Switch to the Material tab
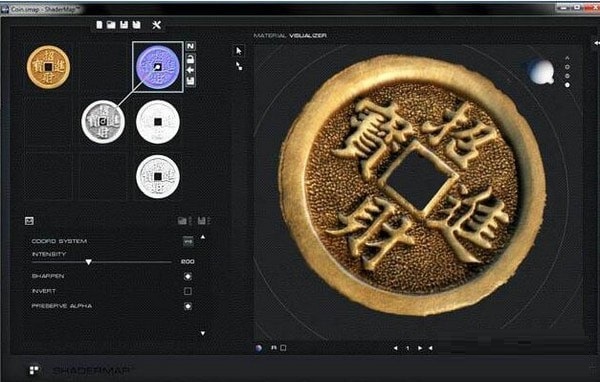Viewport: 600px width, 382px height. tap(270, 36)
